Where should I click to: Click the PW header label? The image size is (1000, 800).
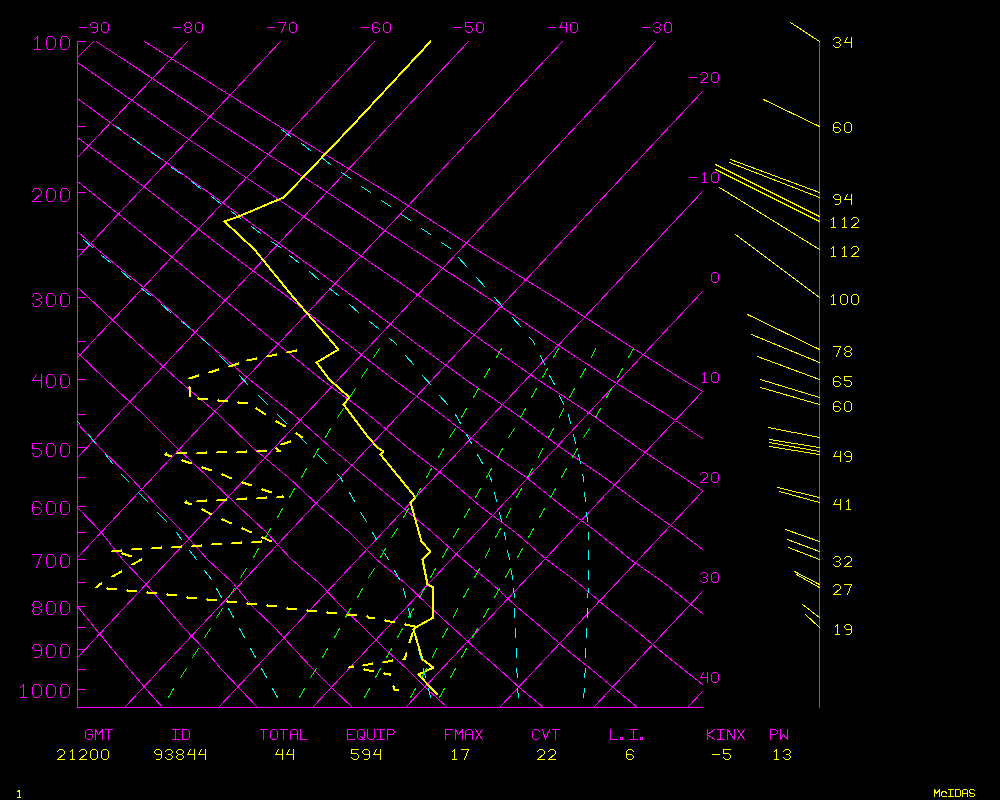[x=779, y=735]
